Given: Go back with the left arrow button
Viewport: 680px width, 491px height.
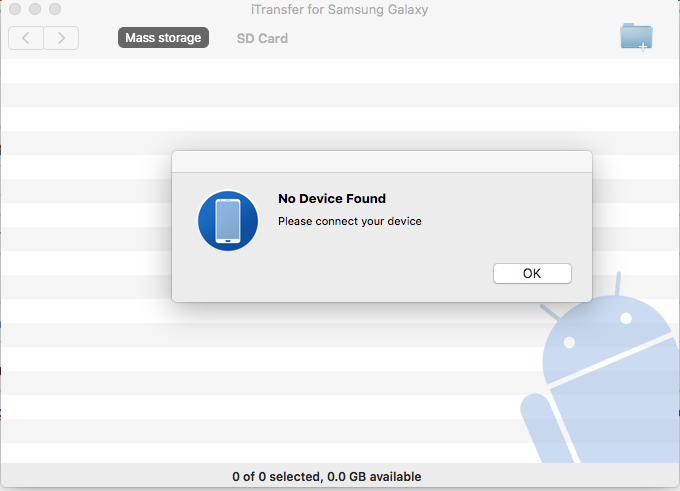Looking at the screenshot, I should [x=26, y=38].
